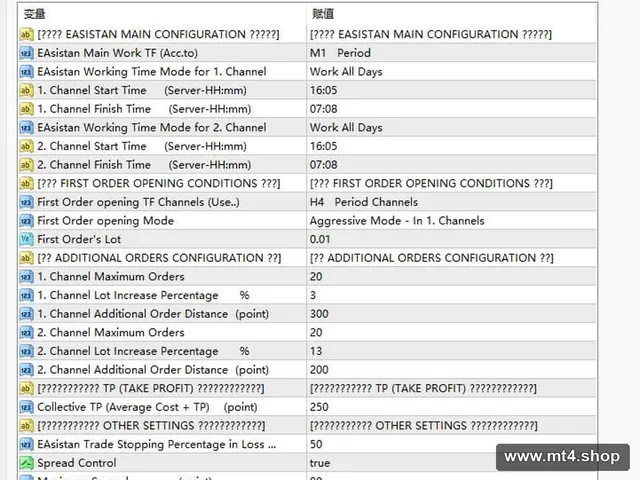Viewport: 640px width, 480px height.
Task: Click boolean icon beside Spread Control
Action: coord(26,463)
